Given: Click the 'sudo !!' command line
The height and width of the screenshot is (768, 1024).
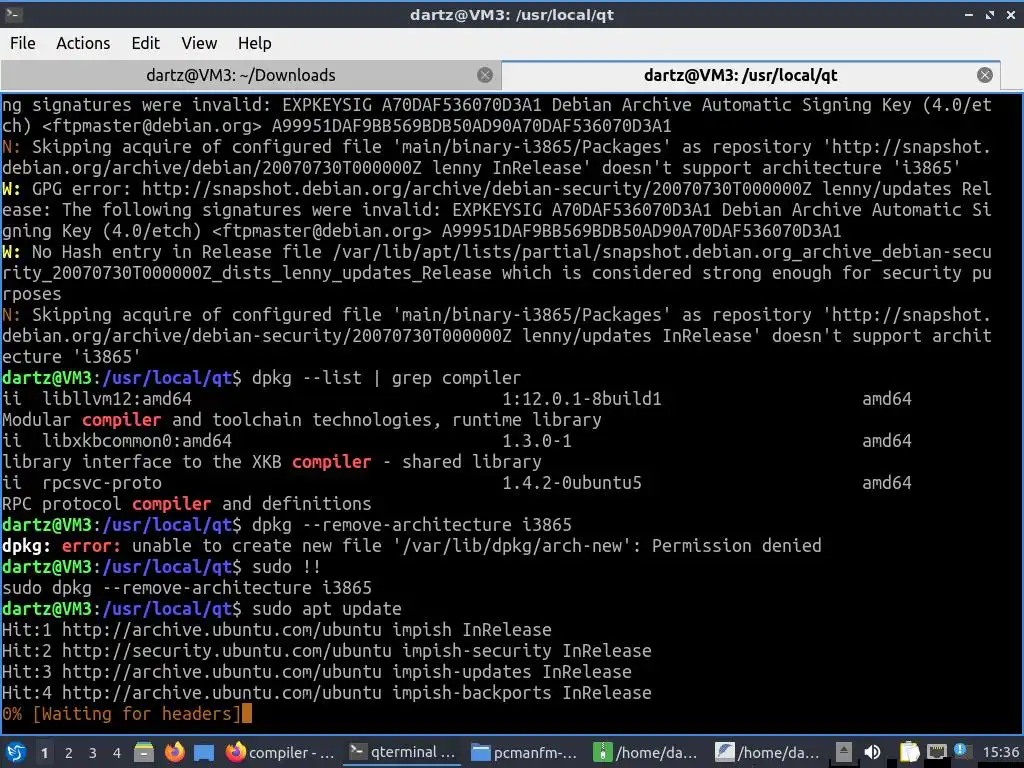Looking at the screenshot, I should (x=286, y=566).
